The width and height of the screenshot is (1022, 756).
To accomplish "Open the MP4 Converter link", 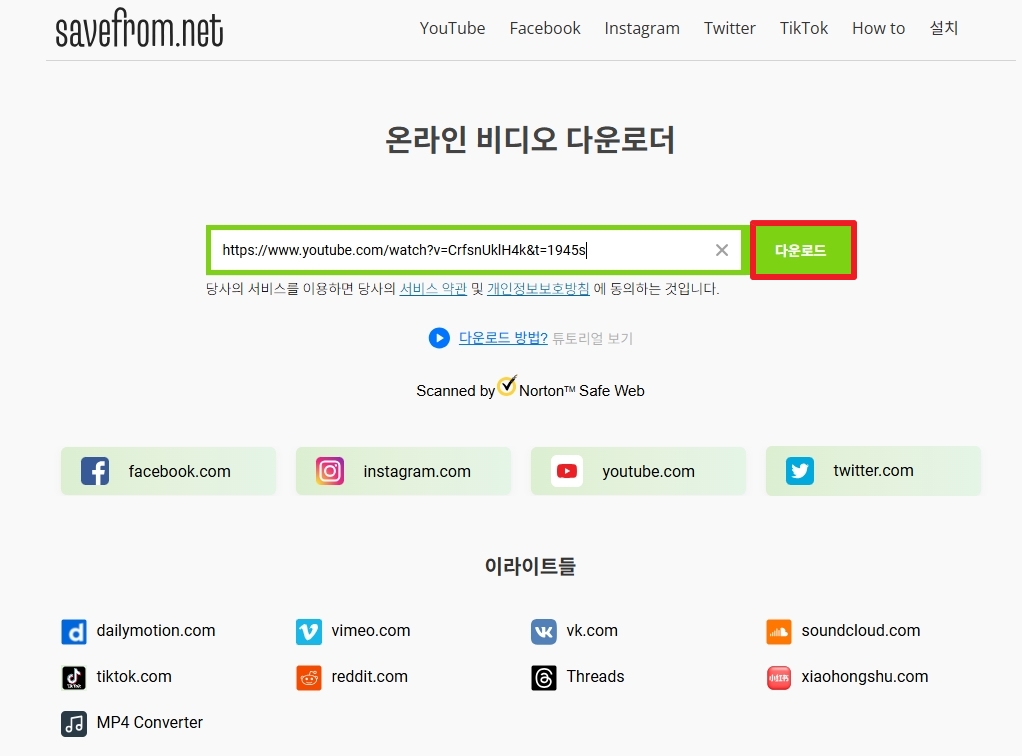I will click(x=150, y=722).
